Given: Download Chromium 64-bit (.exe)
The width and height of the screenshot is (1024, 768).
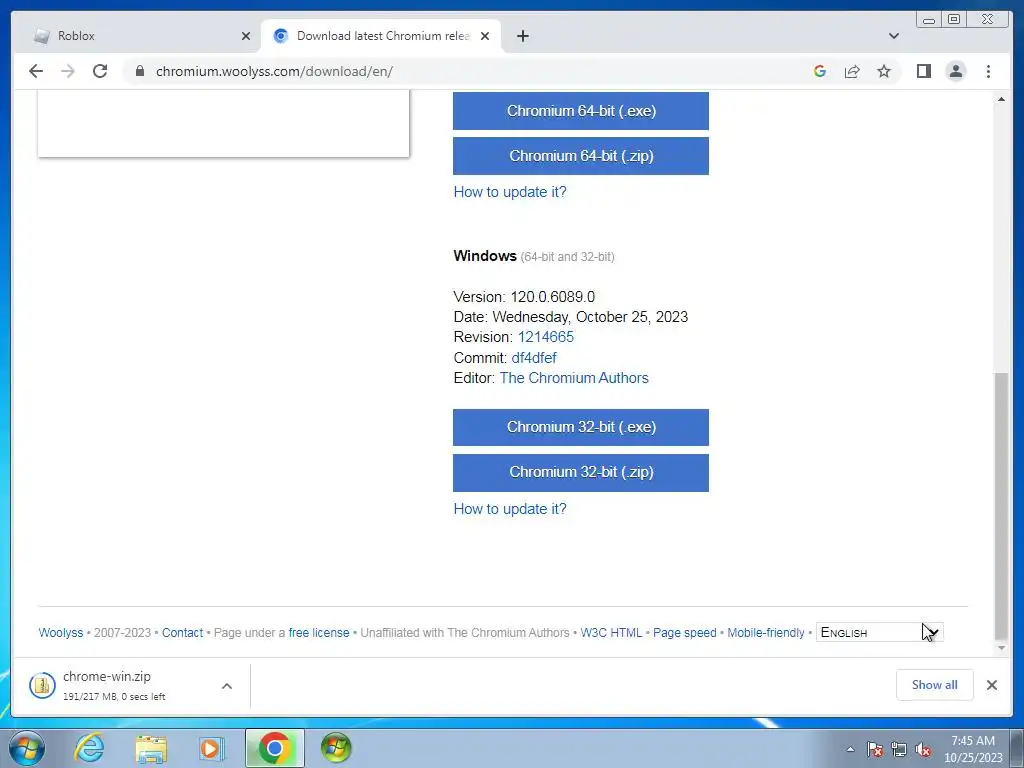Looking at the screenshot, I should point(581,110).
